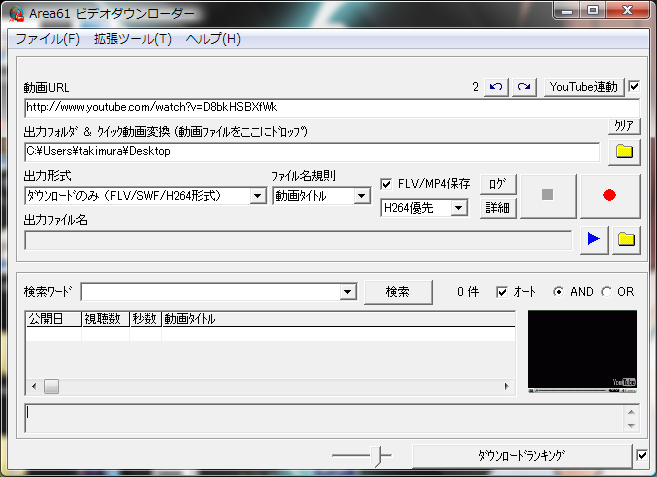Click the 検索 button
The height and width of the screenshot is (477, 657).
398,292
